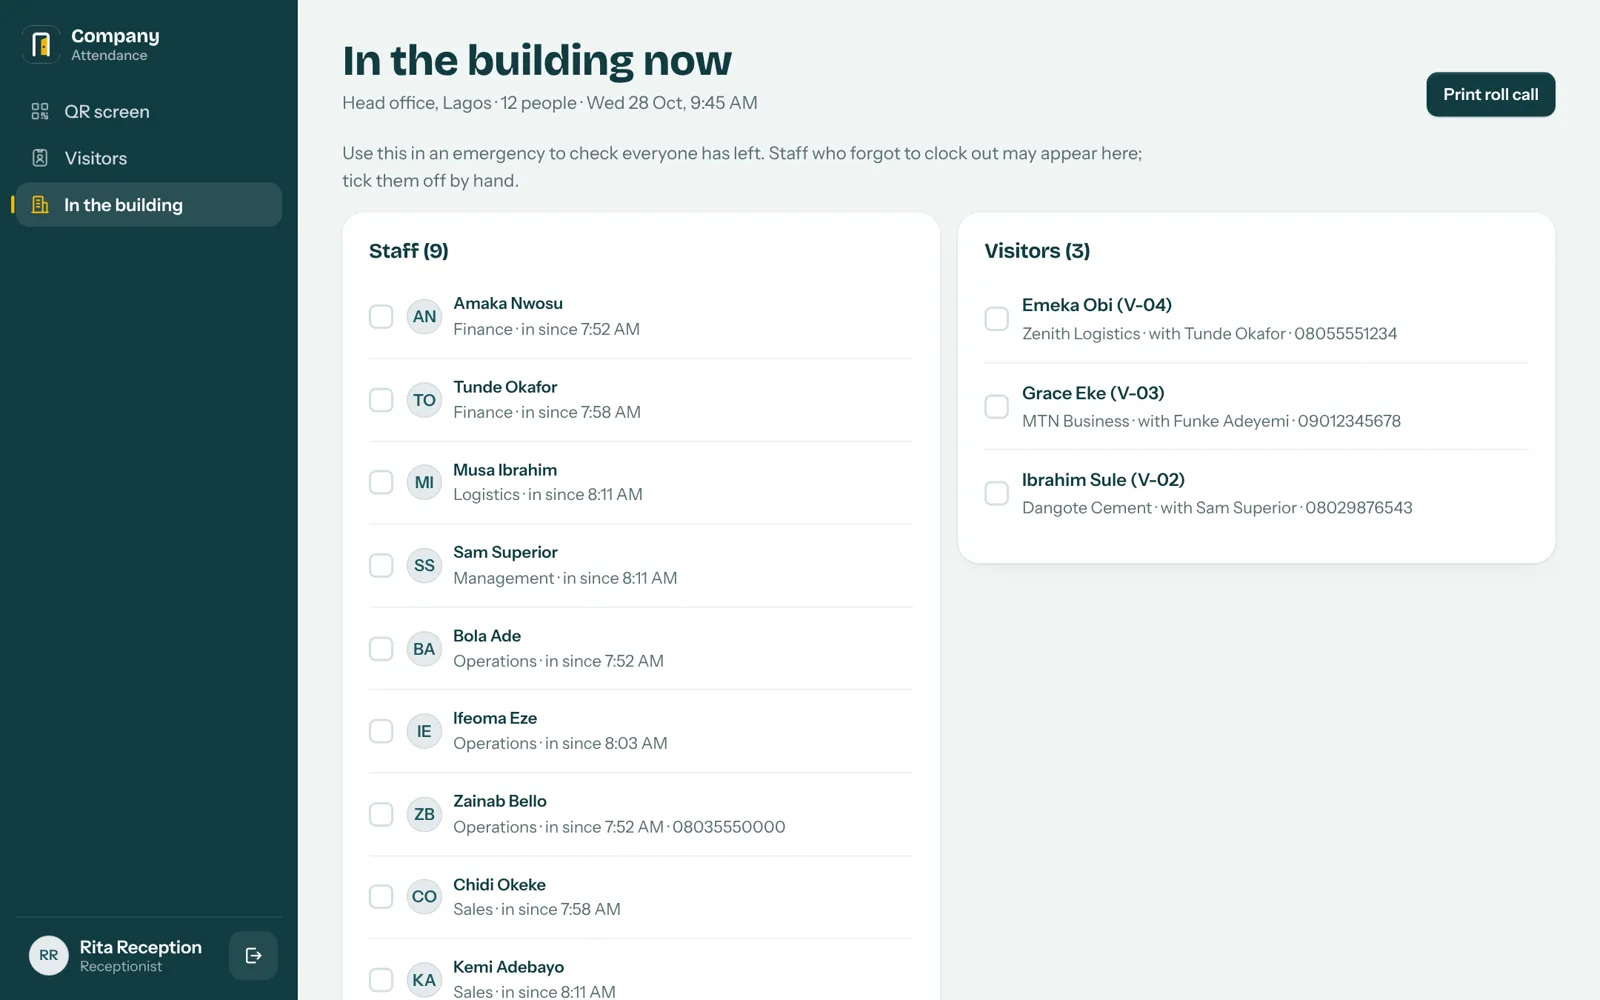Select In the building in sidebar
Viewport: 1600px width, 1000px height.
pos(149,205)
